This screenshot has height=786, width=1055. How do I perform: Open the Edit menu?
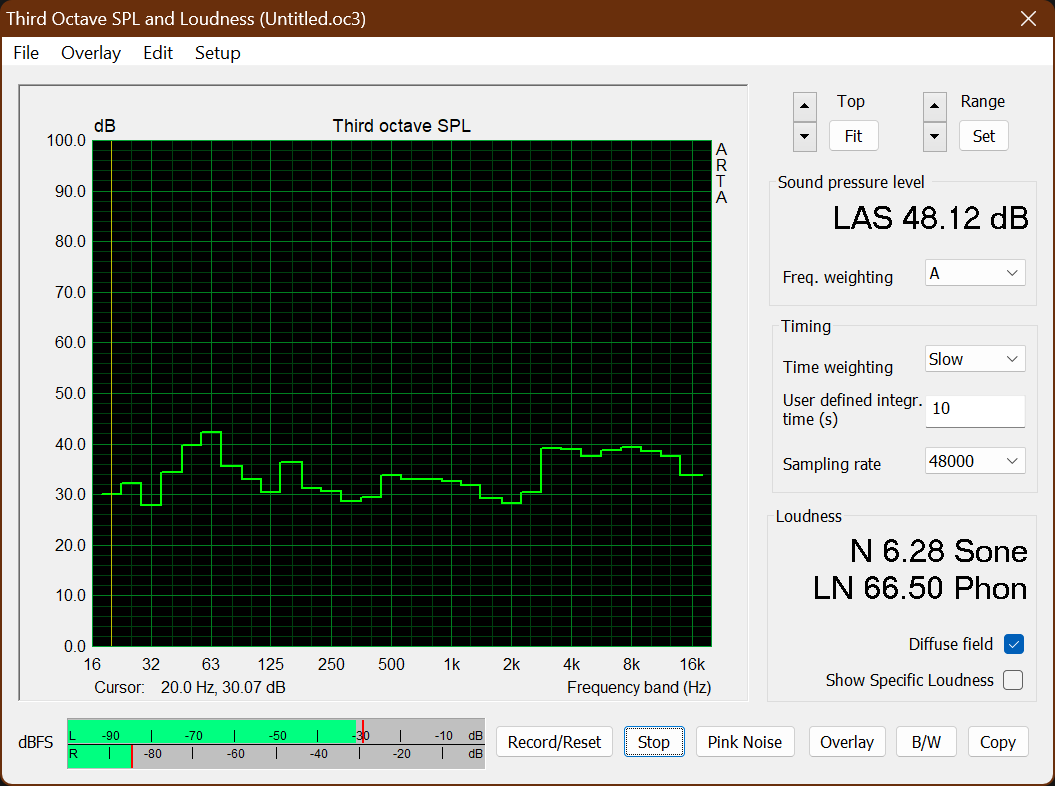coord(158,52)
